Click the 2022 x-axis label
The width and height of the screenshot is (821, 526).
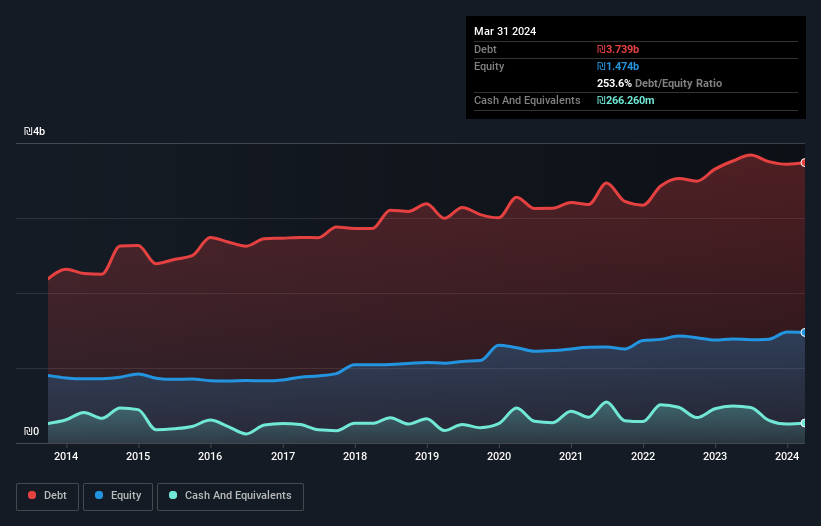click(643, 456)
